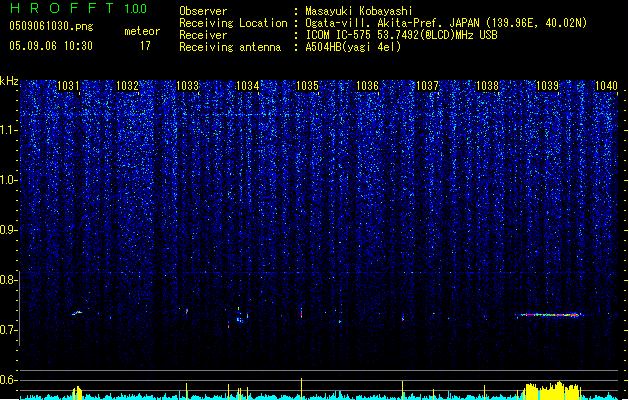Click the kHz axis unit label

tap(9, 81)
